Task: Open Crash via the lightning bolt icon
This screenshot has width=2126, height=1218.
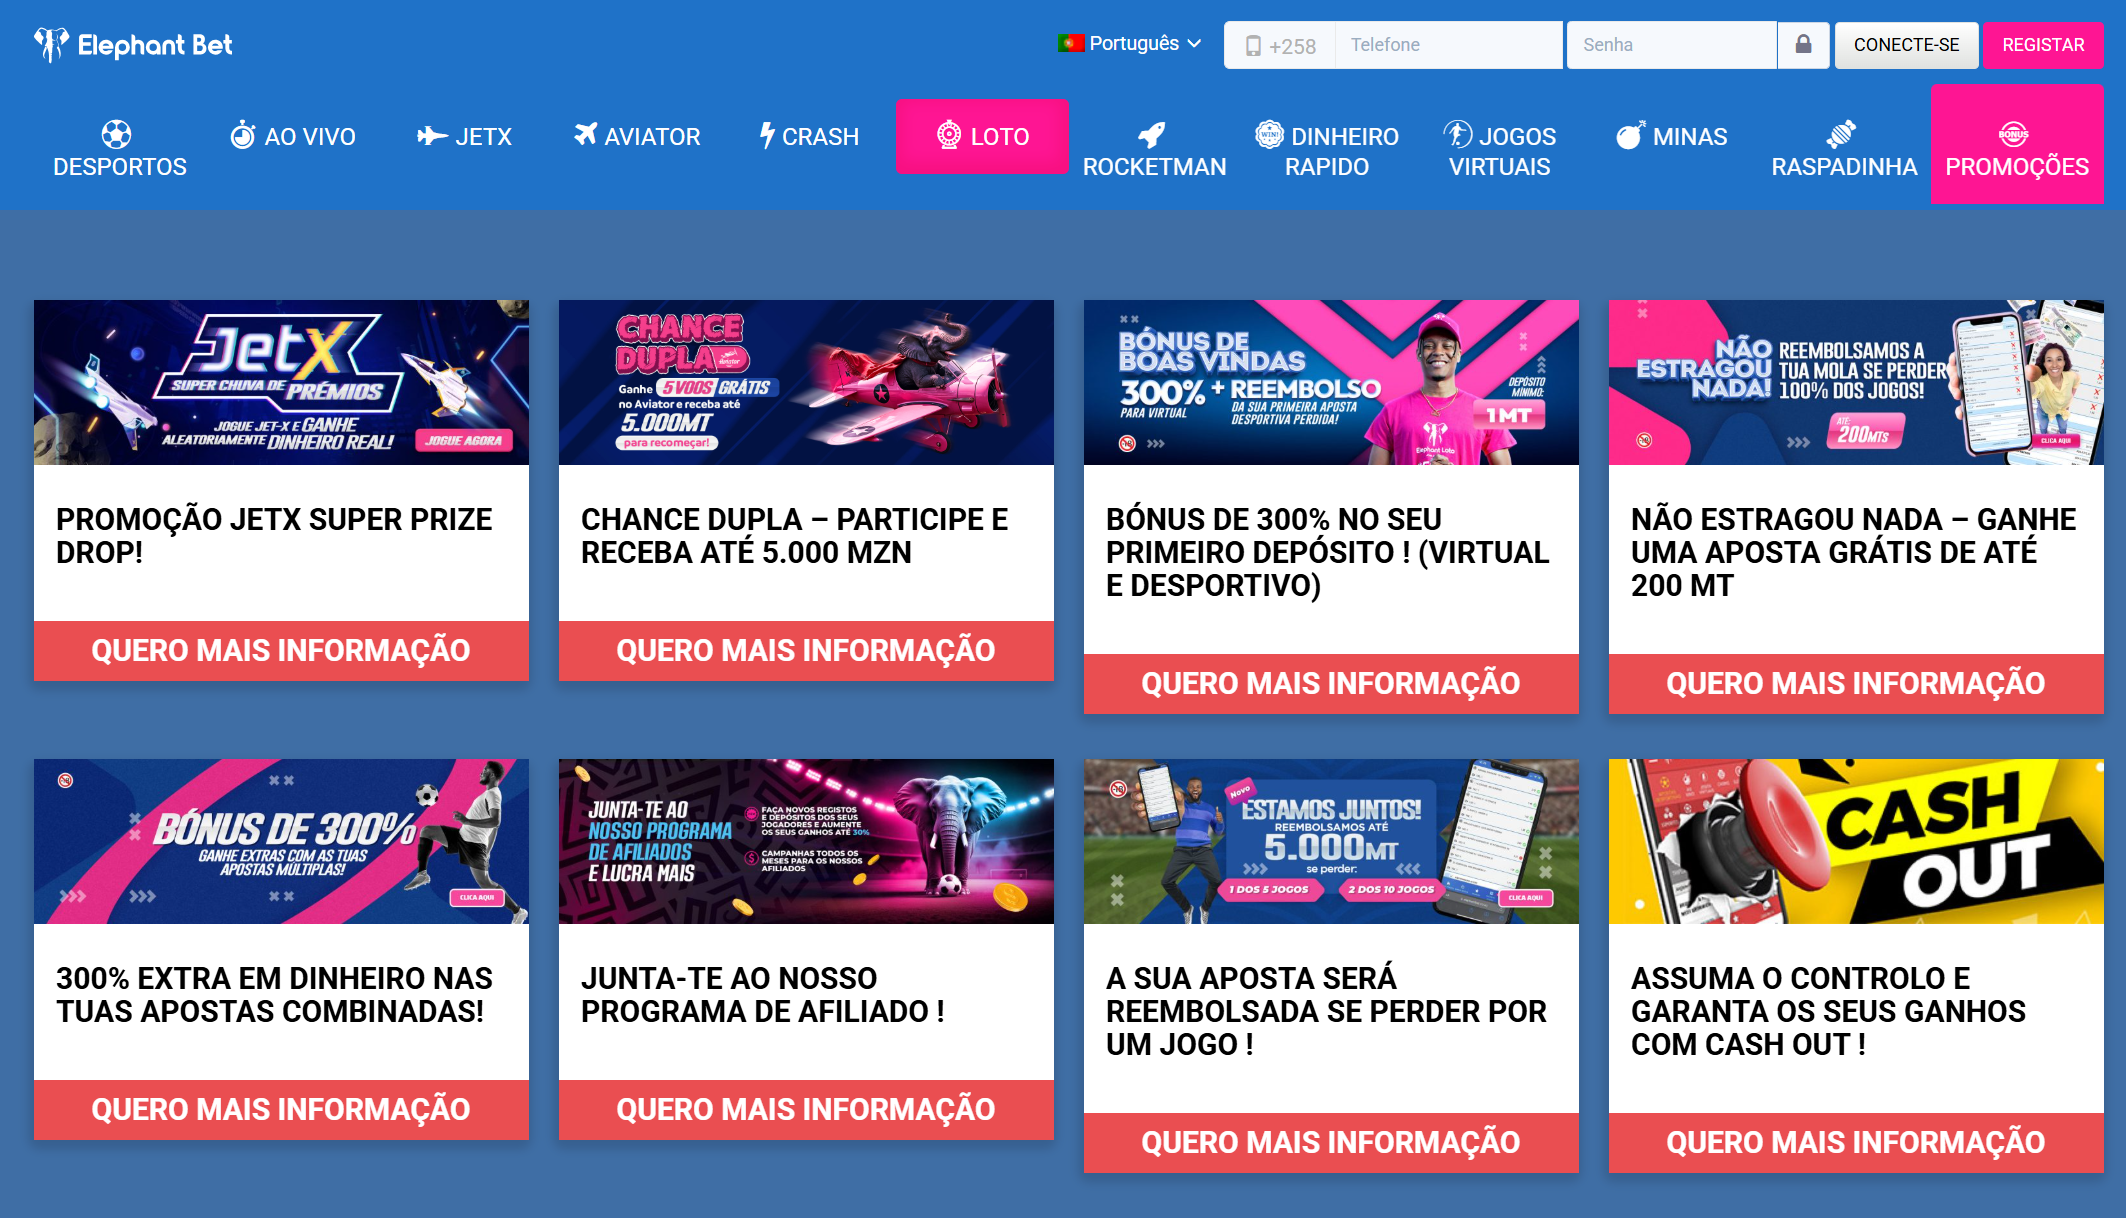Action: (x=767, y=135)
